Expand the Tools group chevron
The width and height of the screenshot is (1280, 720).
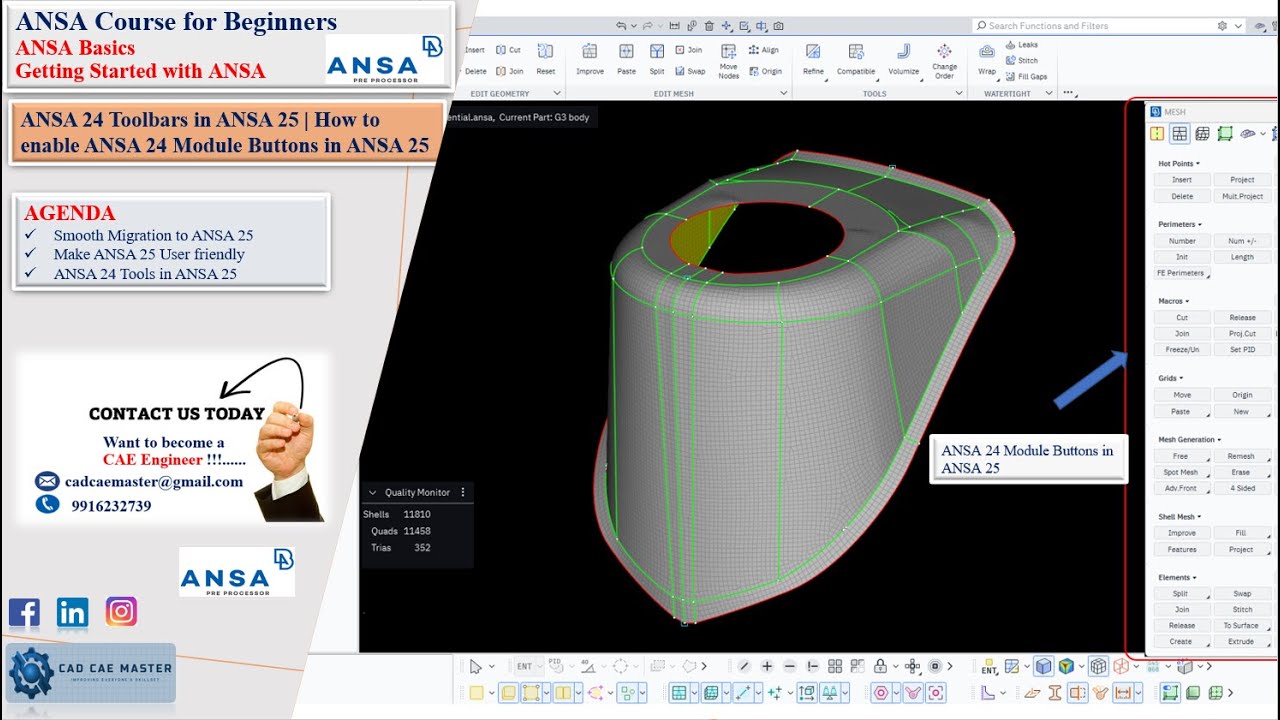(x=959, y=94)
